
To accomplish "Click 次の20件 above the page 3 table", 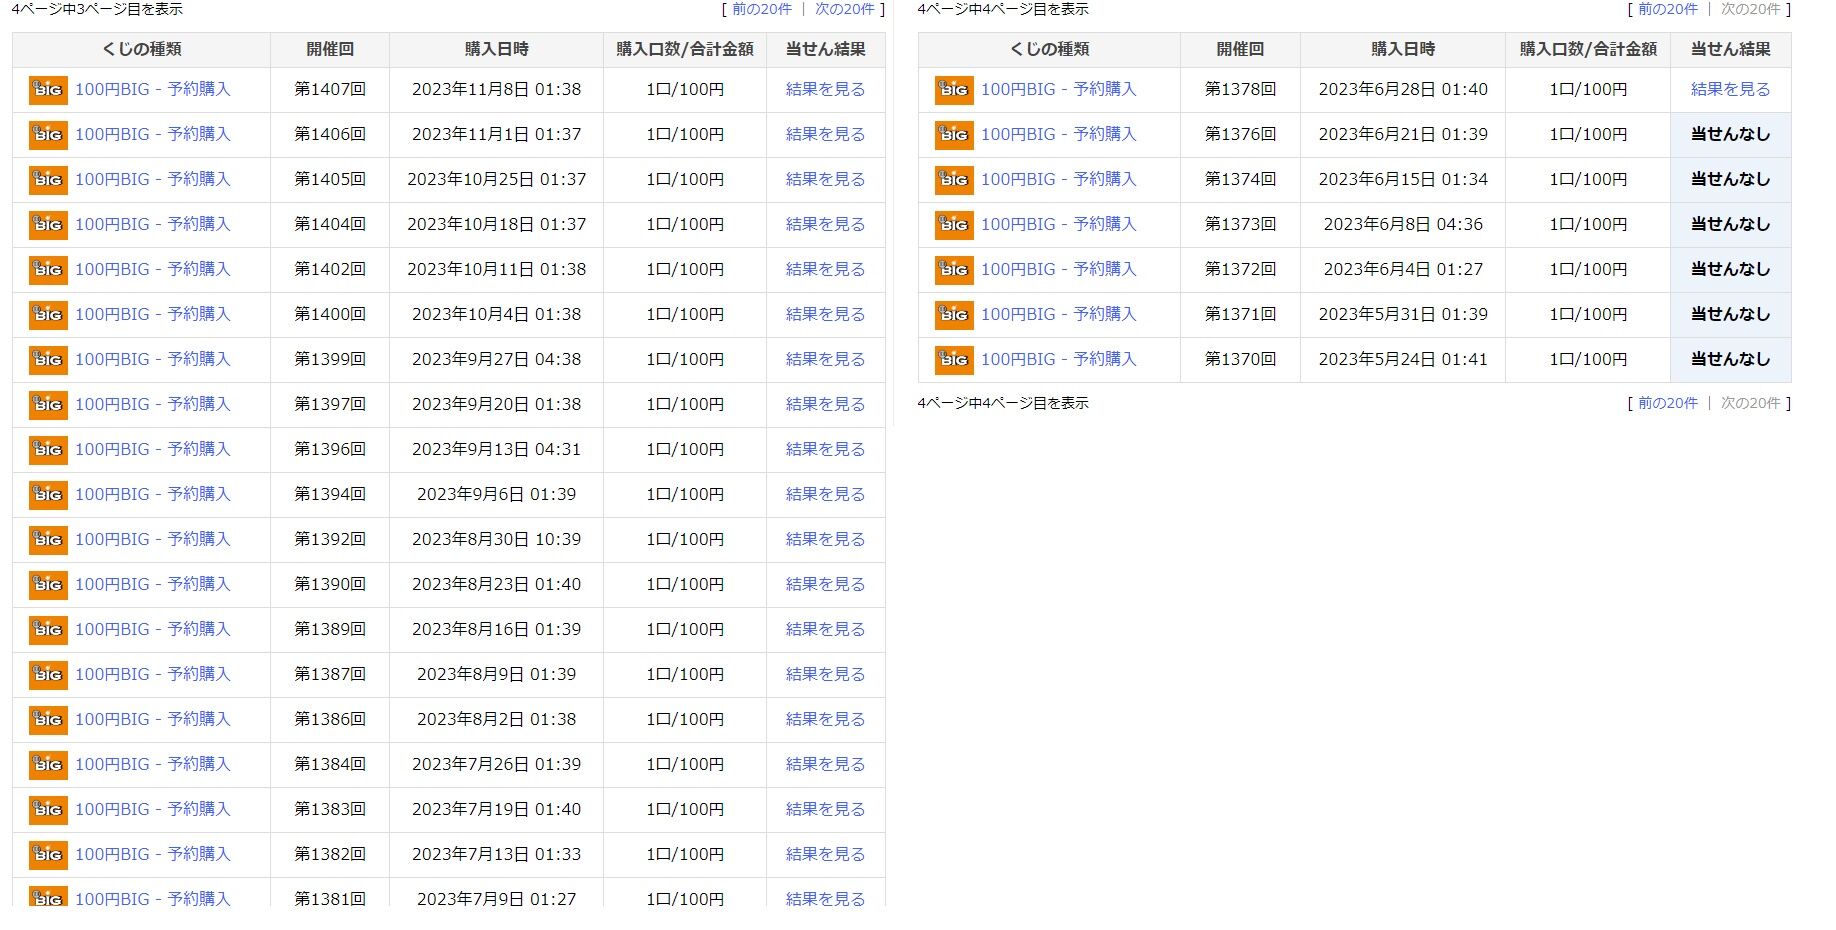I will tap(845, 9).
